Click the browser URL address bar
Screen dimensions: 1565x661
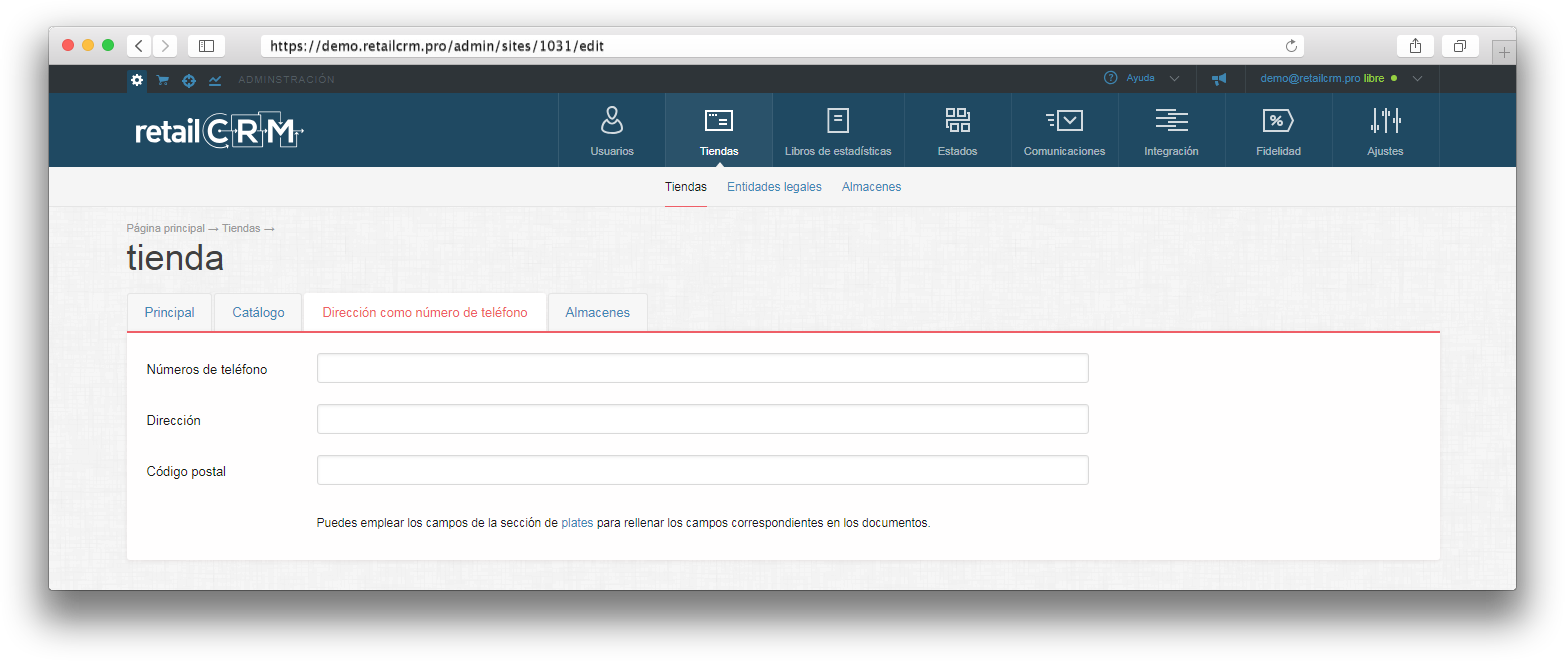click(x=782, y=46)
